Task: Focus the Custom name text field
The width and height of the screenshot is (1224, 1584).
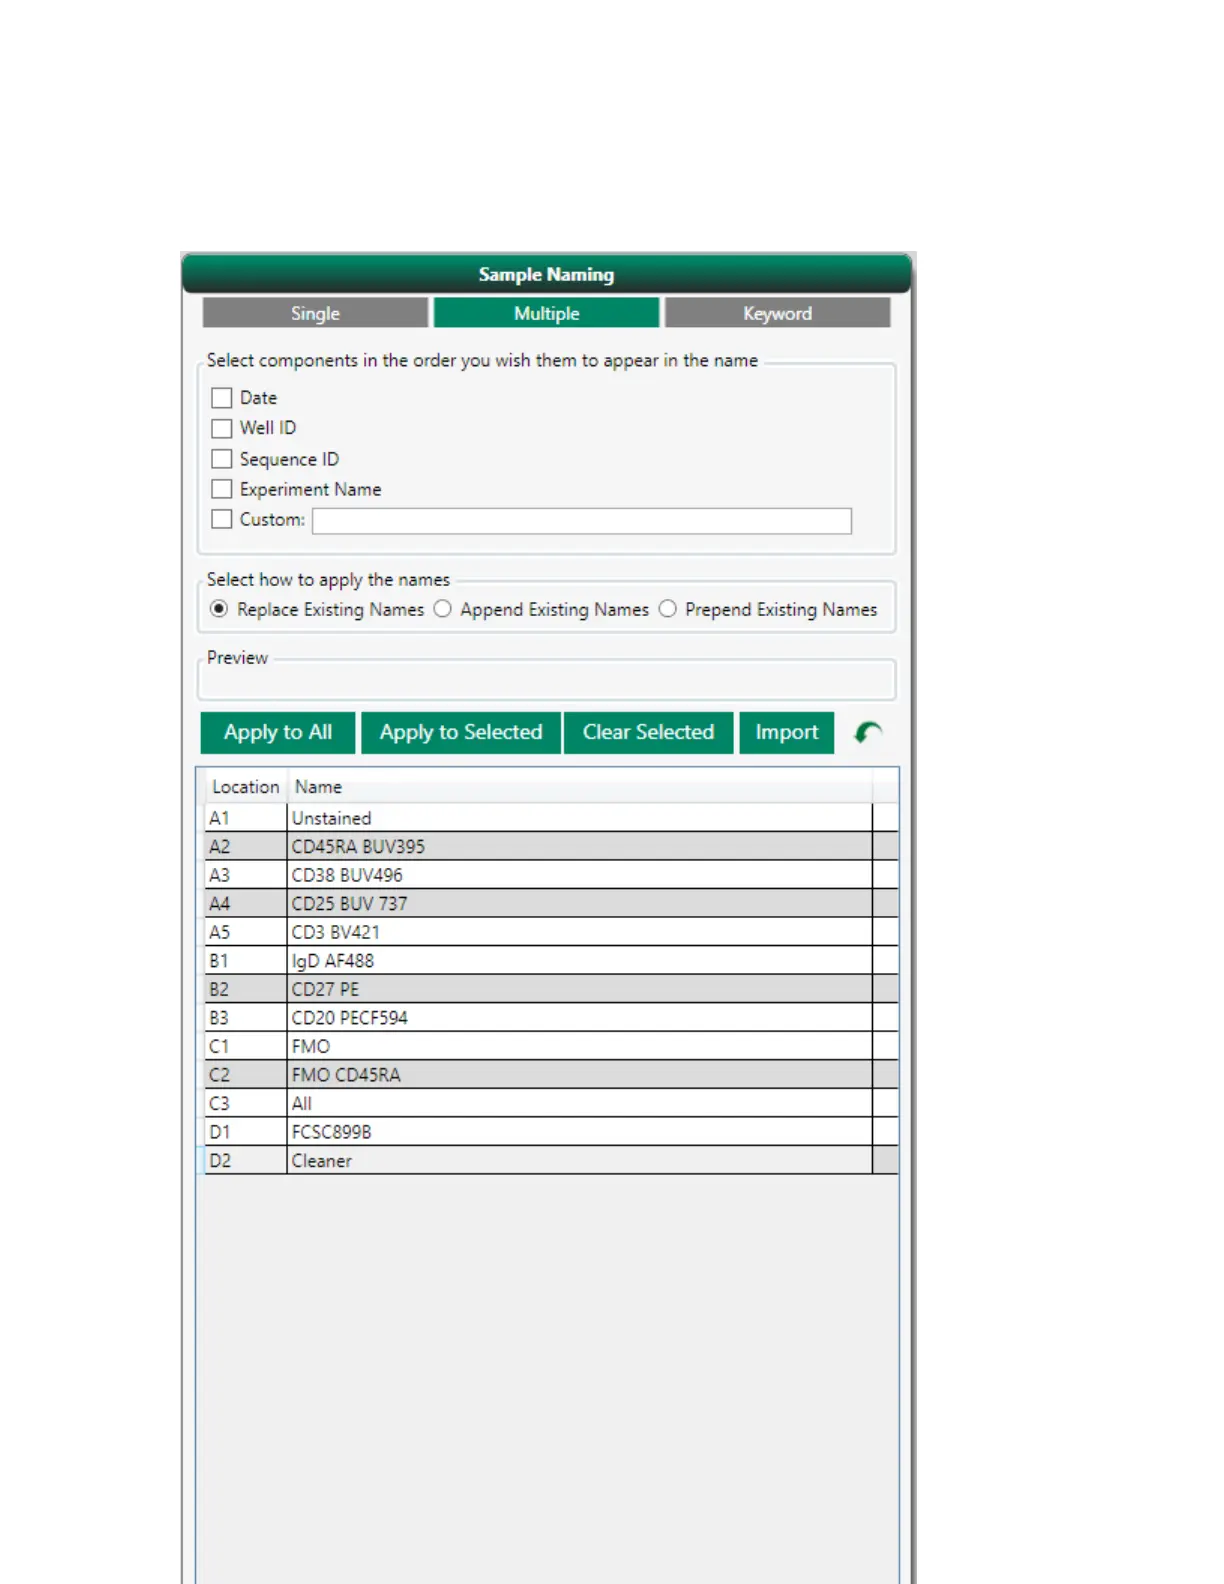Action: point(582,521)
